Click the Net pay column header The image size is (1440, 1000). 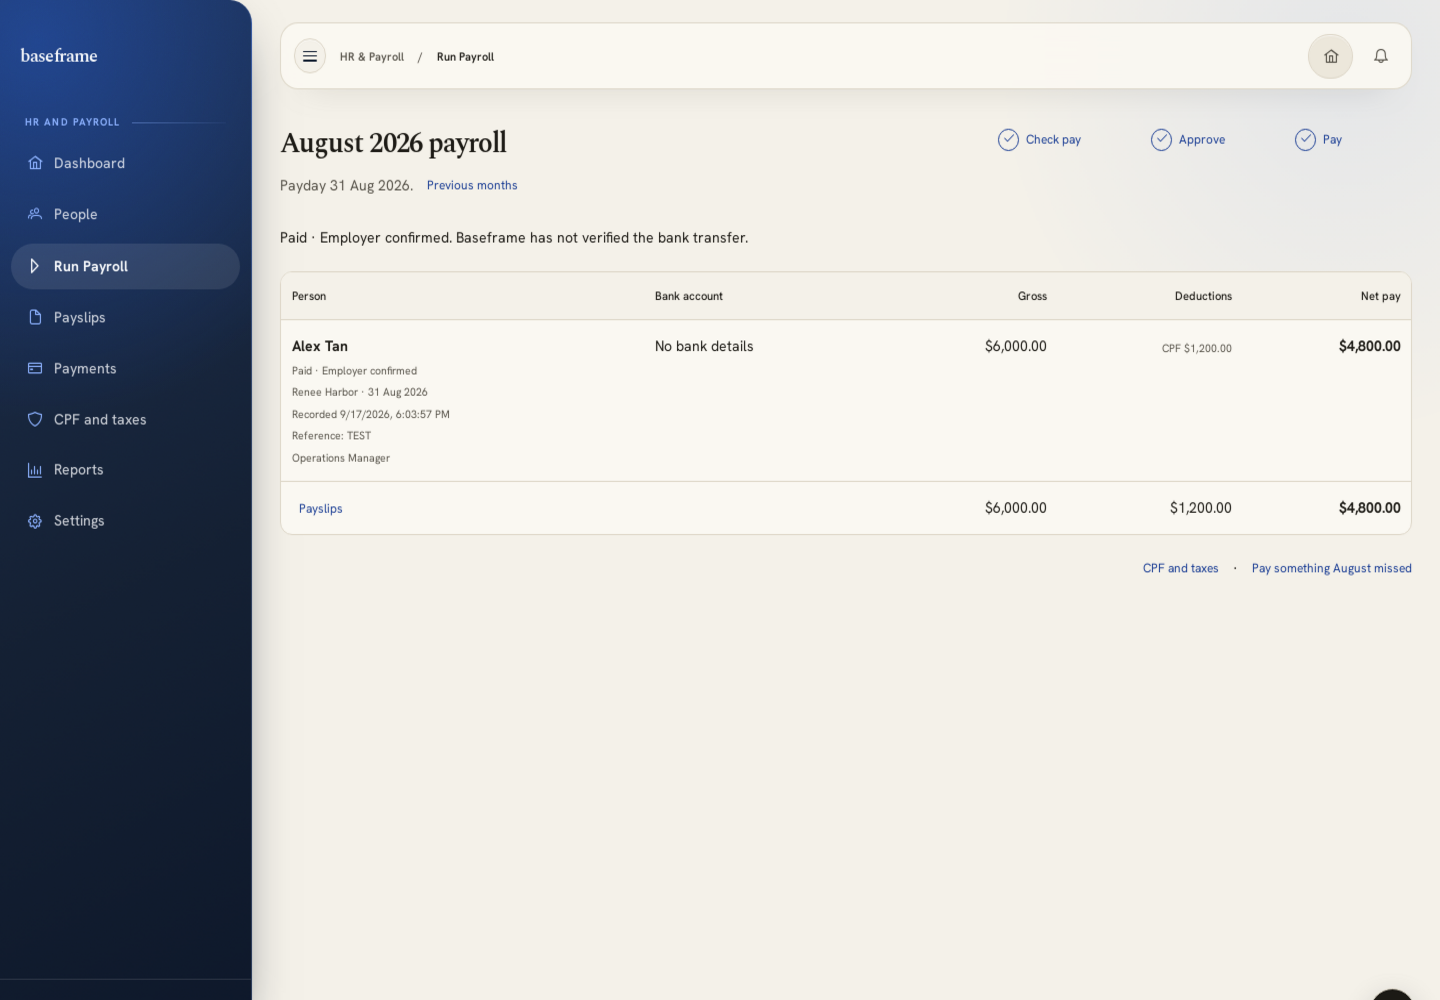point(1380,296)
